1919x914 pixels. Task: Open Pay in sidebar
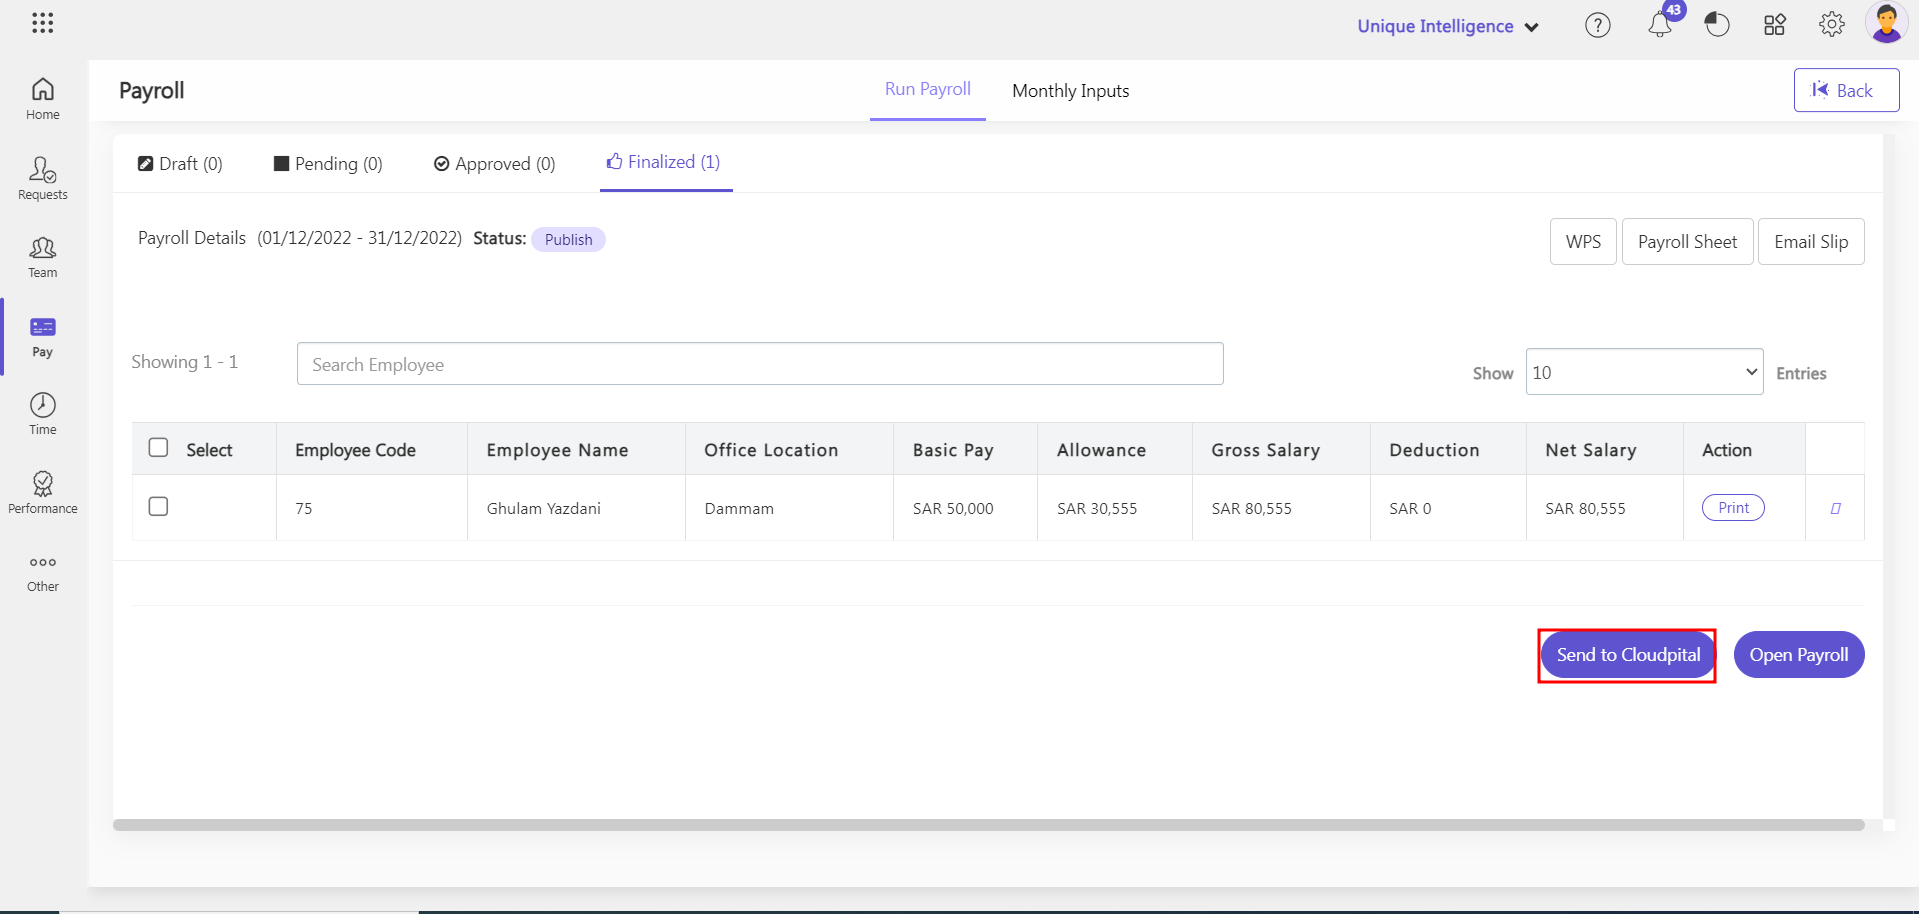click(43, 337)
